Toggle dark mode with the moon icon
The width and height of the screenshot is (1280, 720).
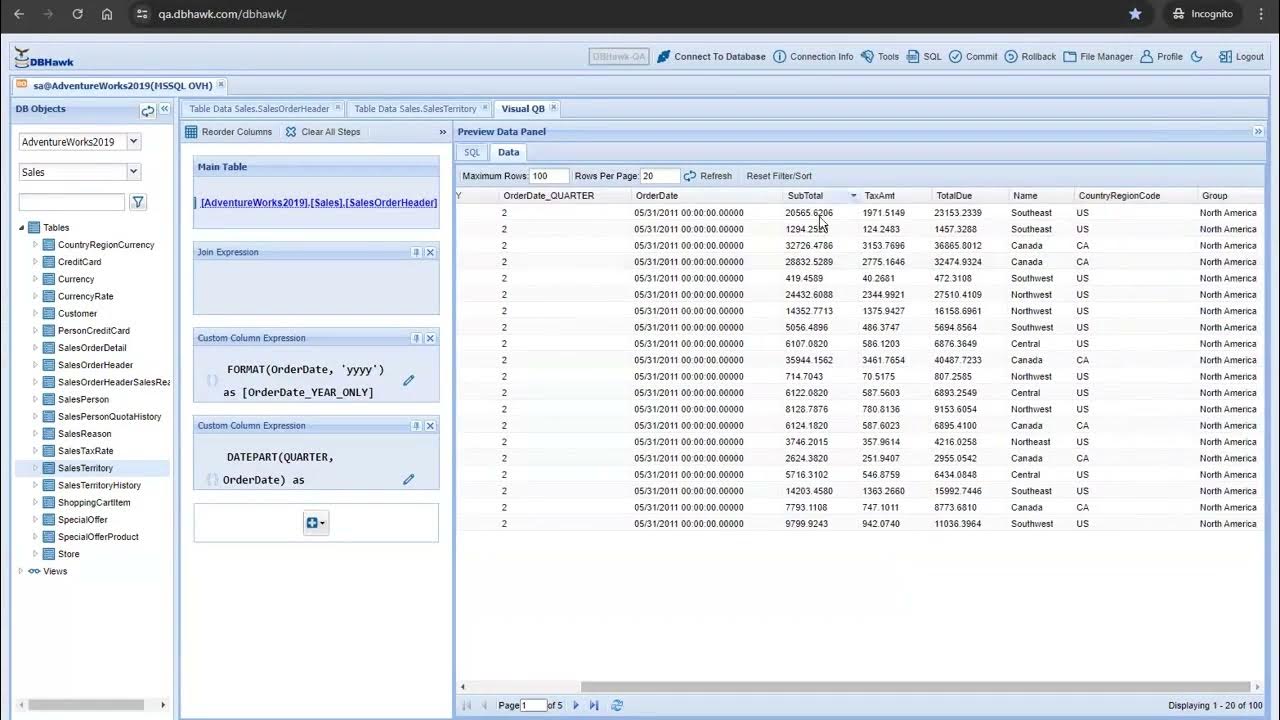(x=1196, y=57)
